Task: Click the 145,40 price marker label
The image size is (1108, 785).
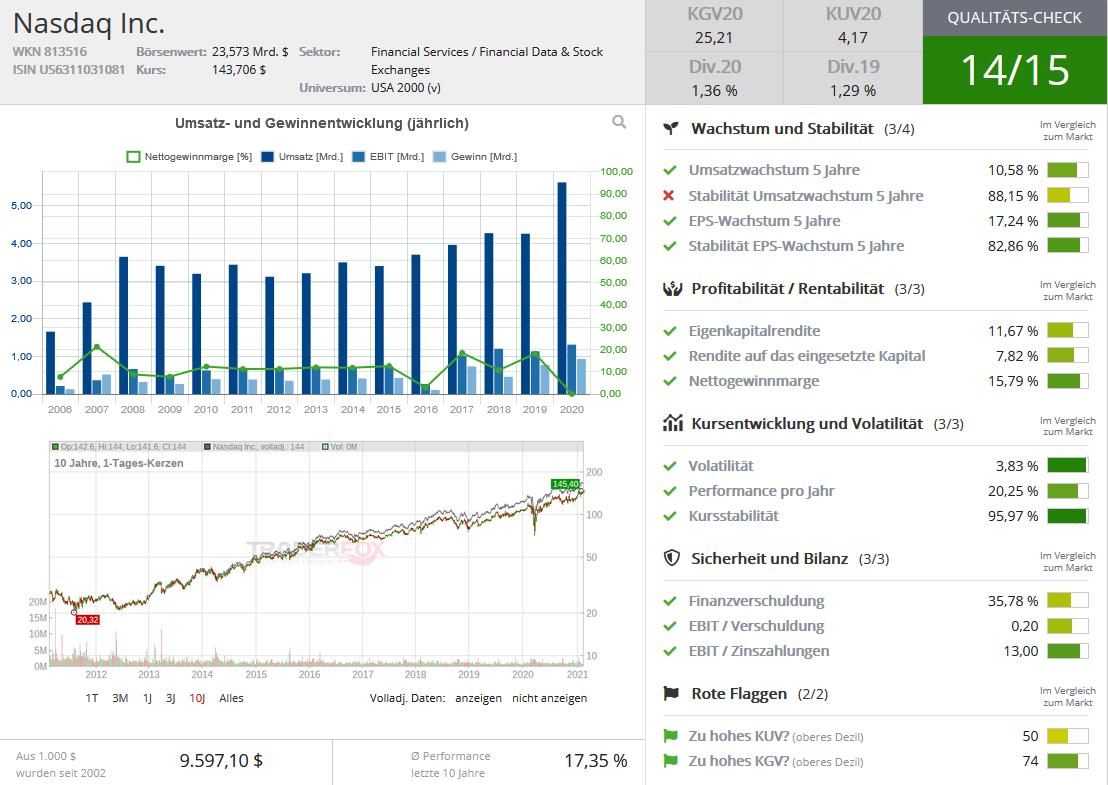Action: tap(565, 484)
